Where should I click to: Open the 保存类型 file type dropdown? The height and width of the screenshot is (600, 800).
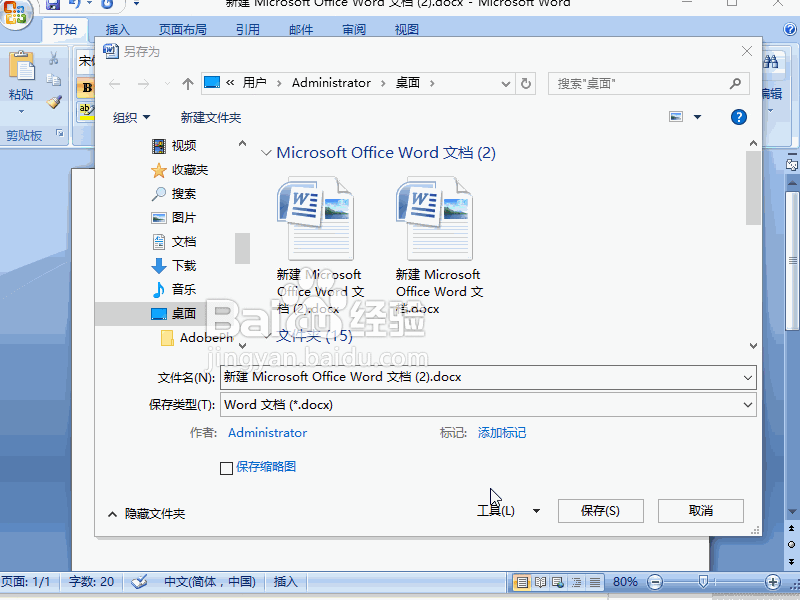747,405
